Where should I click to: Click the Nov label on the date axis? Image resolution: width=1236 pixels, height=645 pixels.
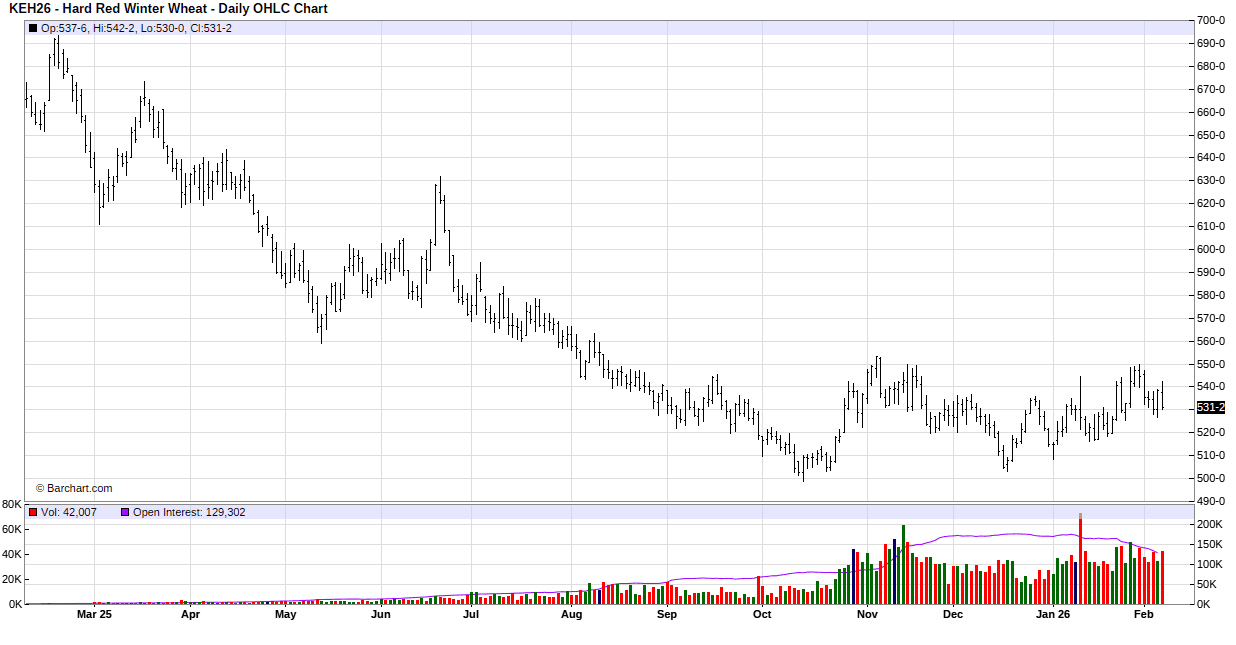click(867, 615)
